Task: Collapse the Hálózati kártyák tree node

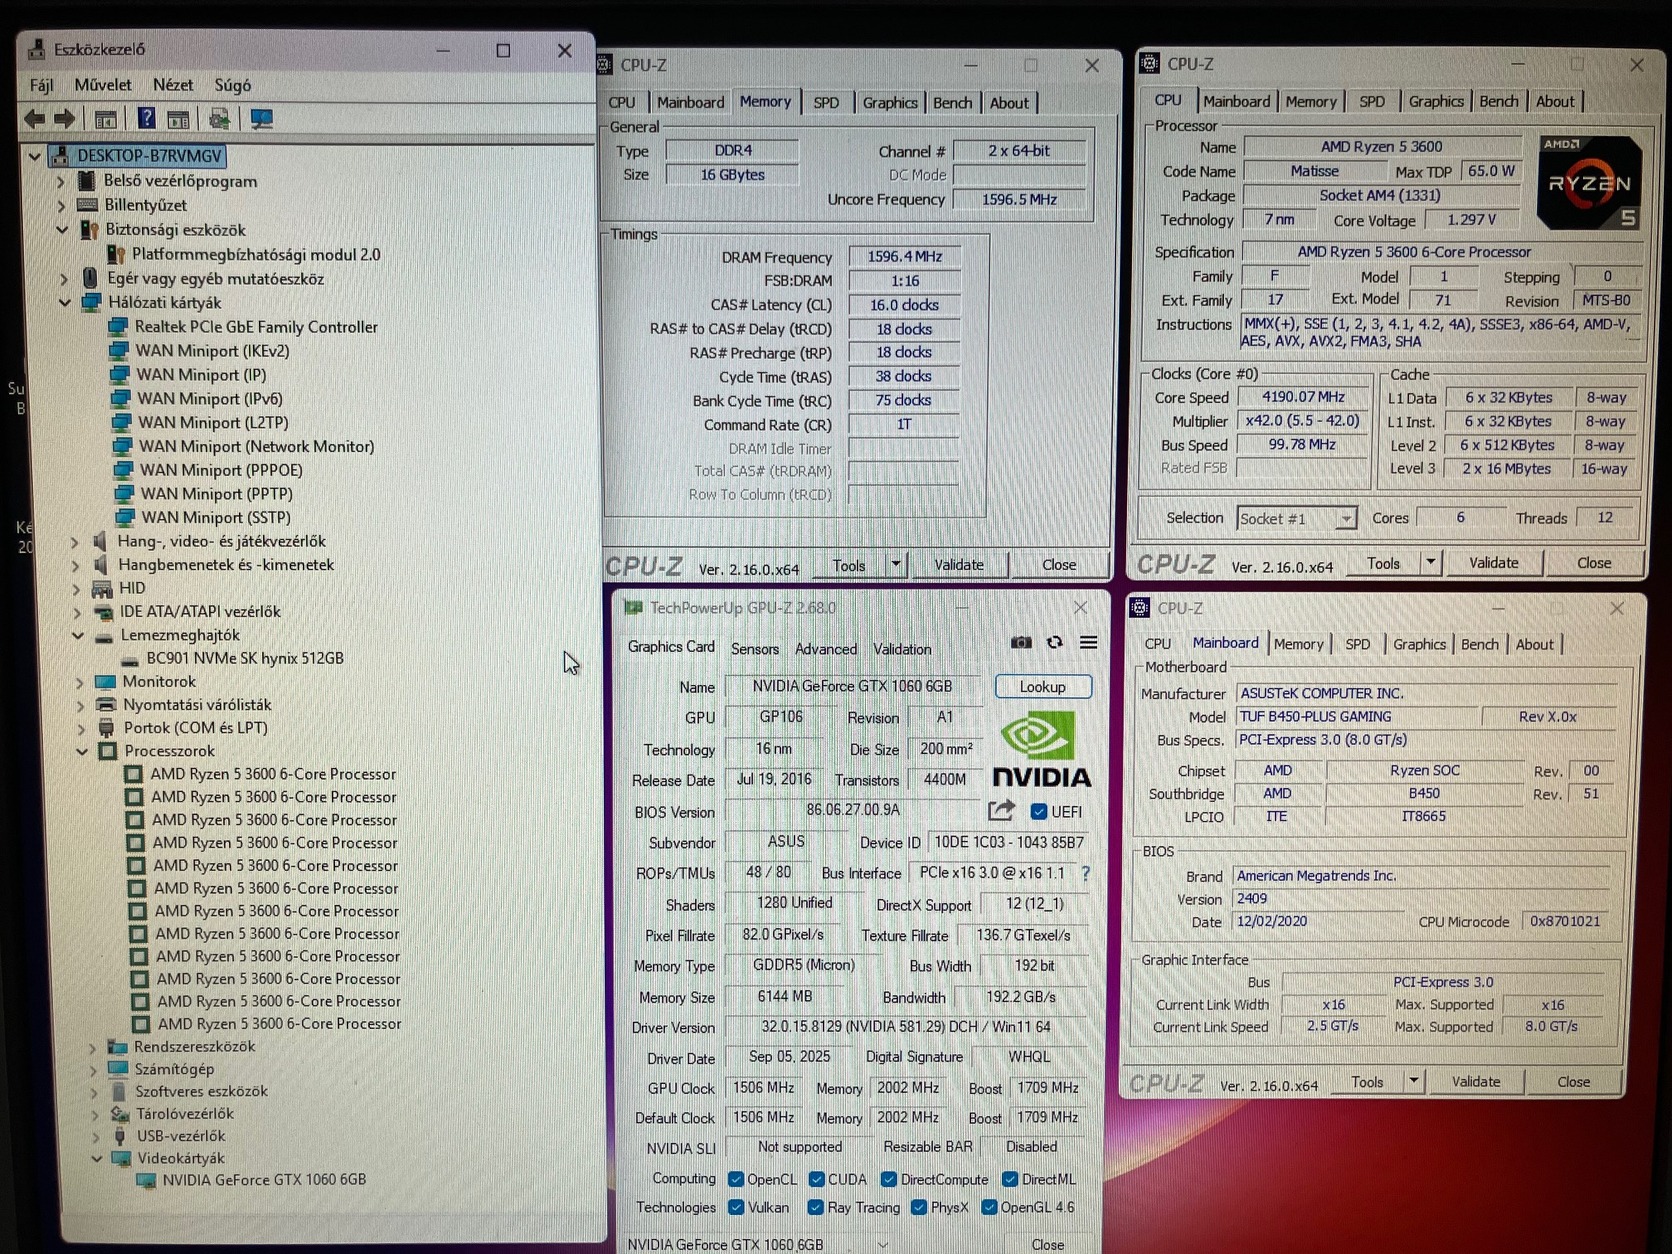Action: click(65, 302)
